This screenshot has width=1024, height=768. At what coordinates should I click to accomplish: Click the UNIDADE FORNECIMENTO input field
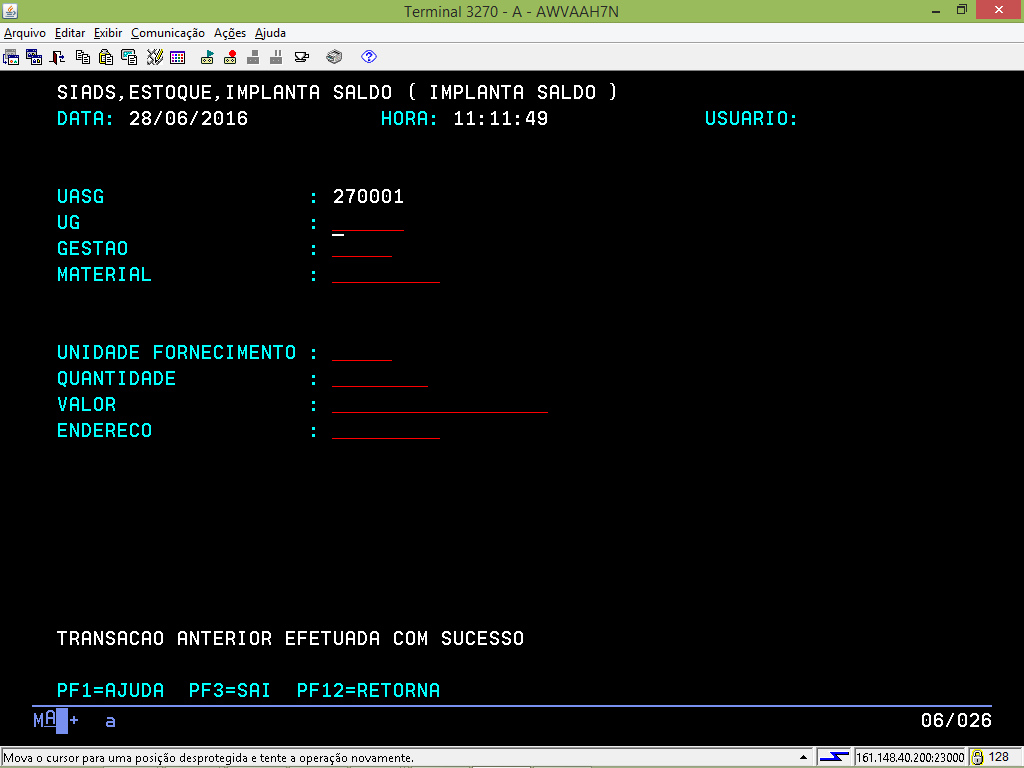point(362,353)
